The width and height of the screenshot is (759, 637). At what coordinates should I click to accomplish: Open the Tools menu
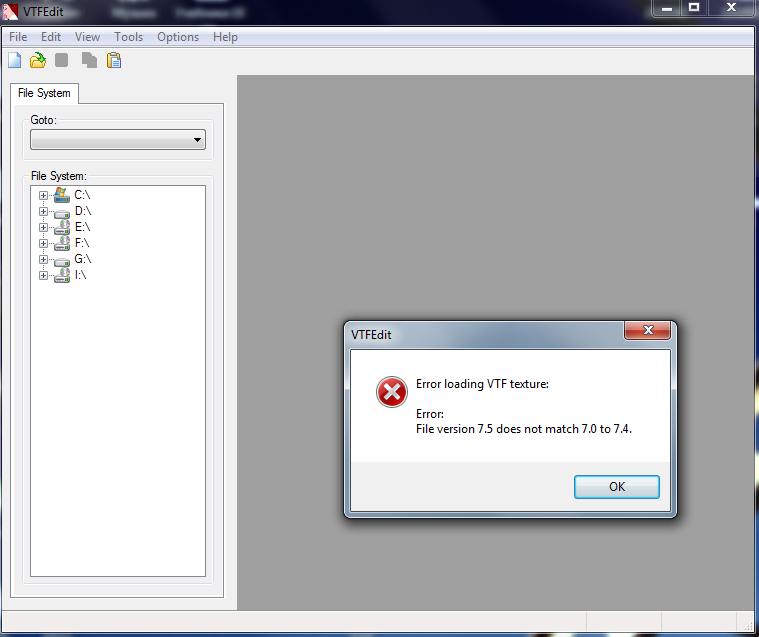pyautogui.click(x=128, y=37)
